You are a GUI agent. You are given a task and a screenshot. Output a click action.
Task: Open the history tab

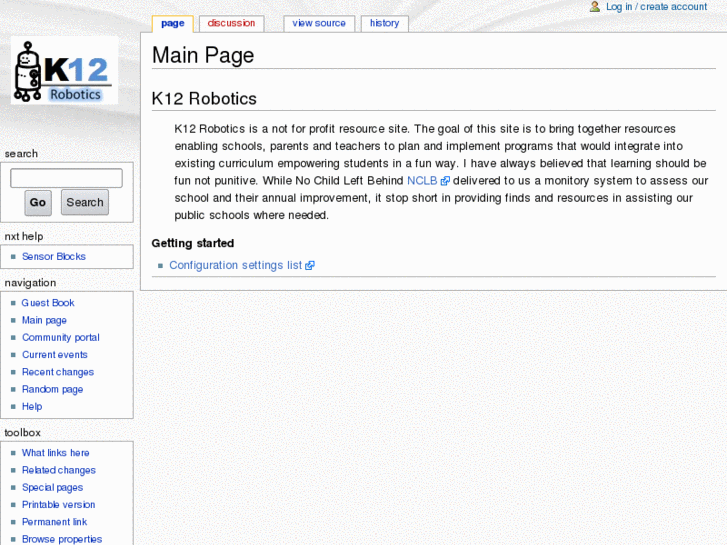[384, 23]
